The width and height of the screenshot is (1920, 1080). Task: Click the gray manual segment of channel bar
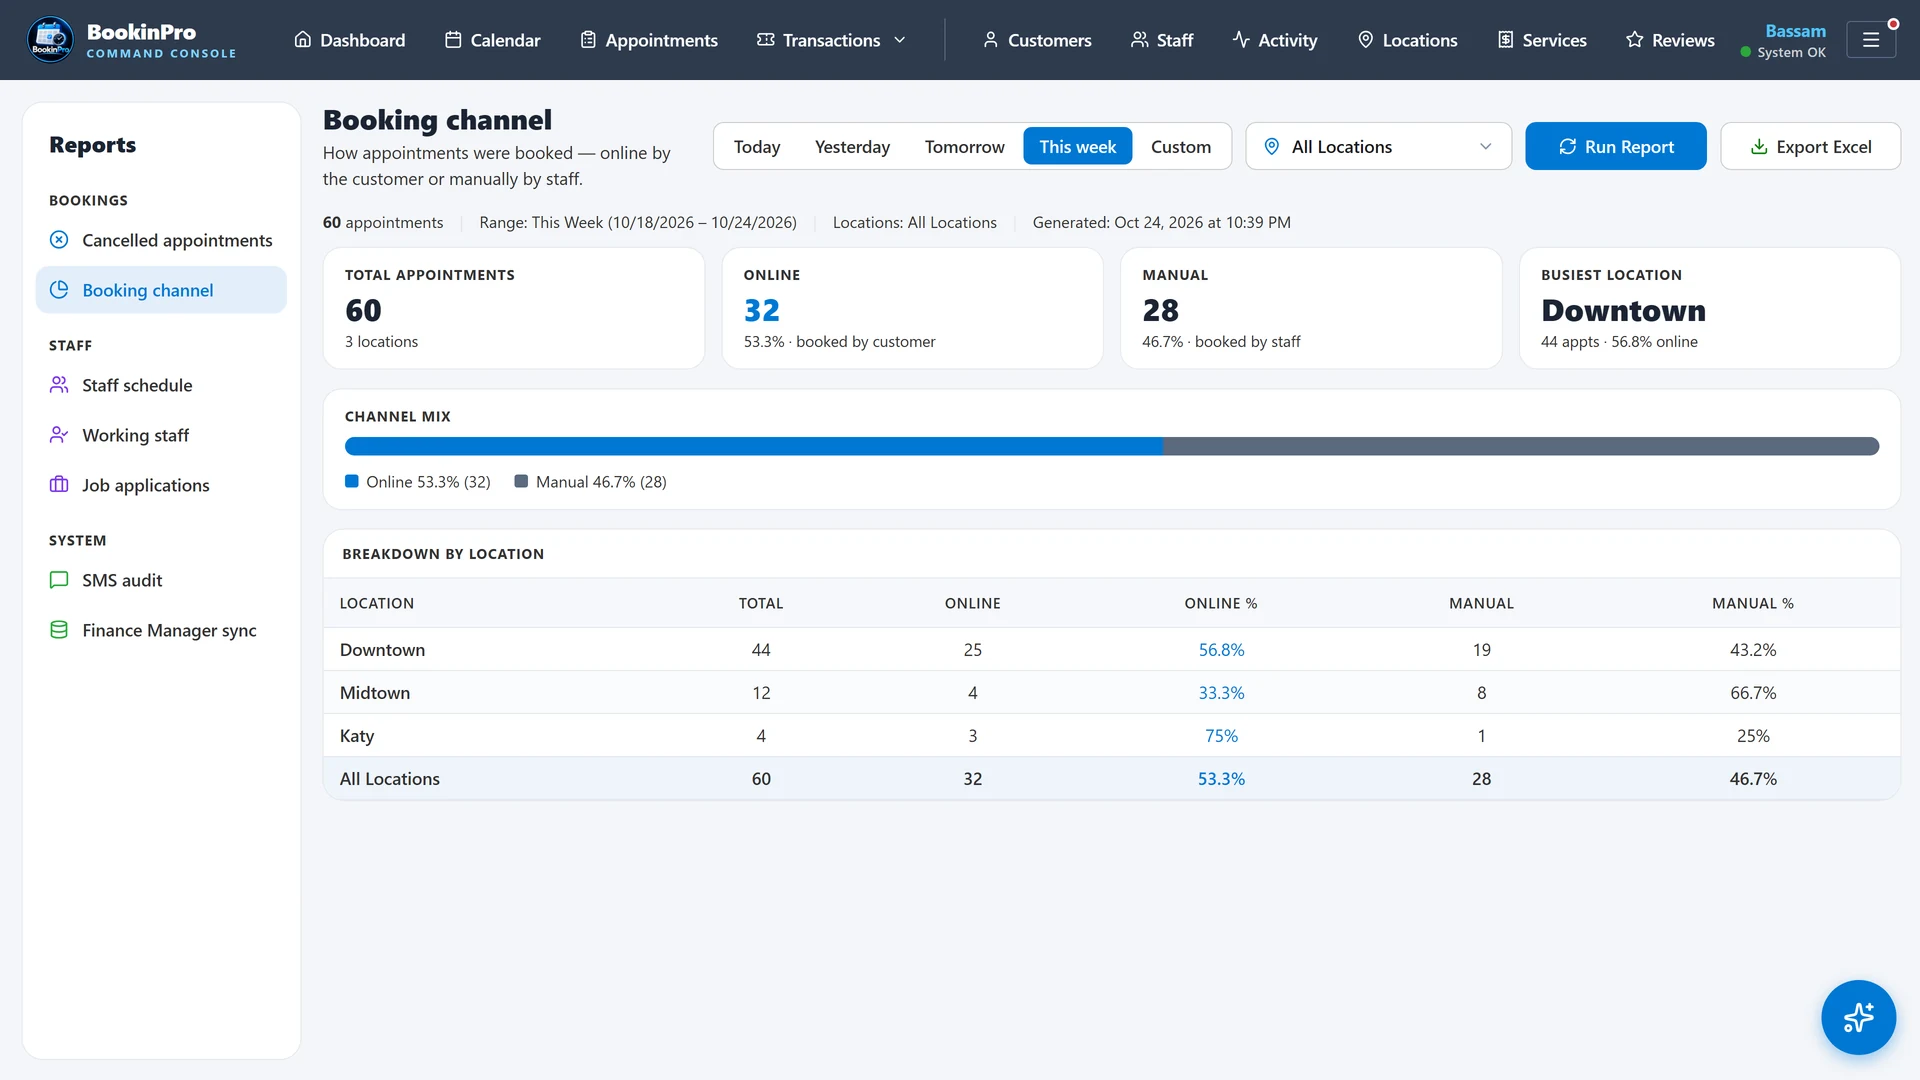coord(1521,446)
